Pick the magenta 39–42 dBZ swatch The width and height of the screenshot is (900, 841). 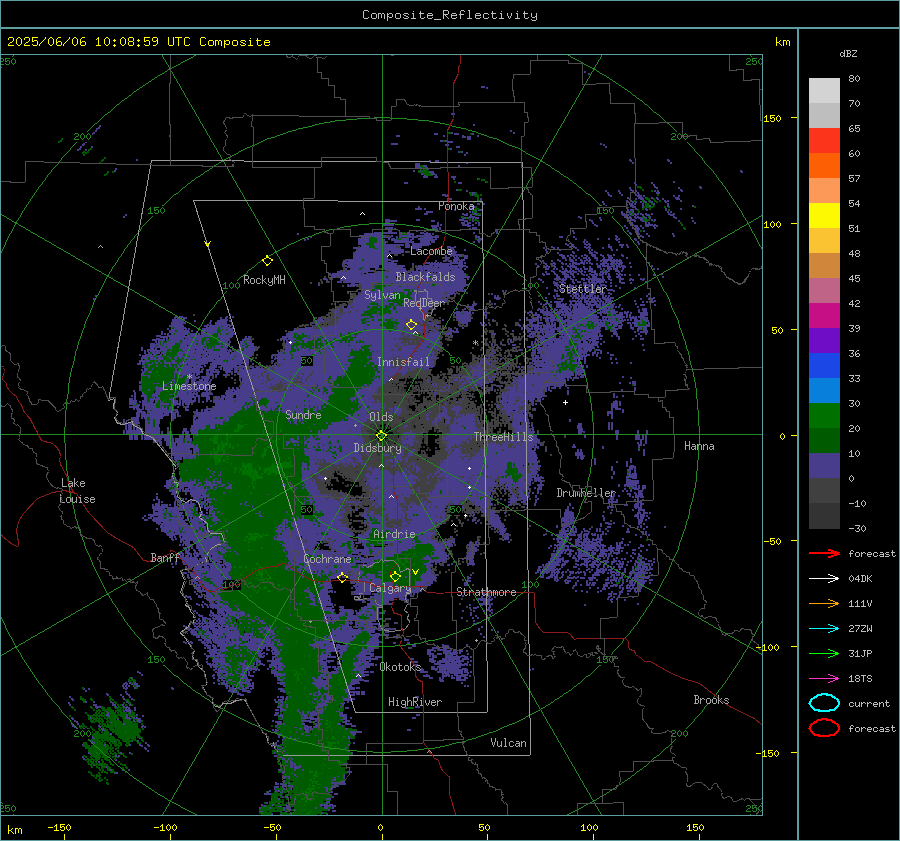pos(824,316)
